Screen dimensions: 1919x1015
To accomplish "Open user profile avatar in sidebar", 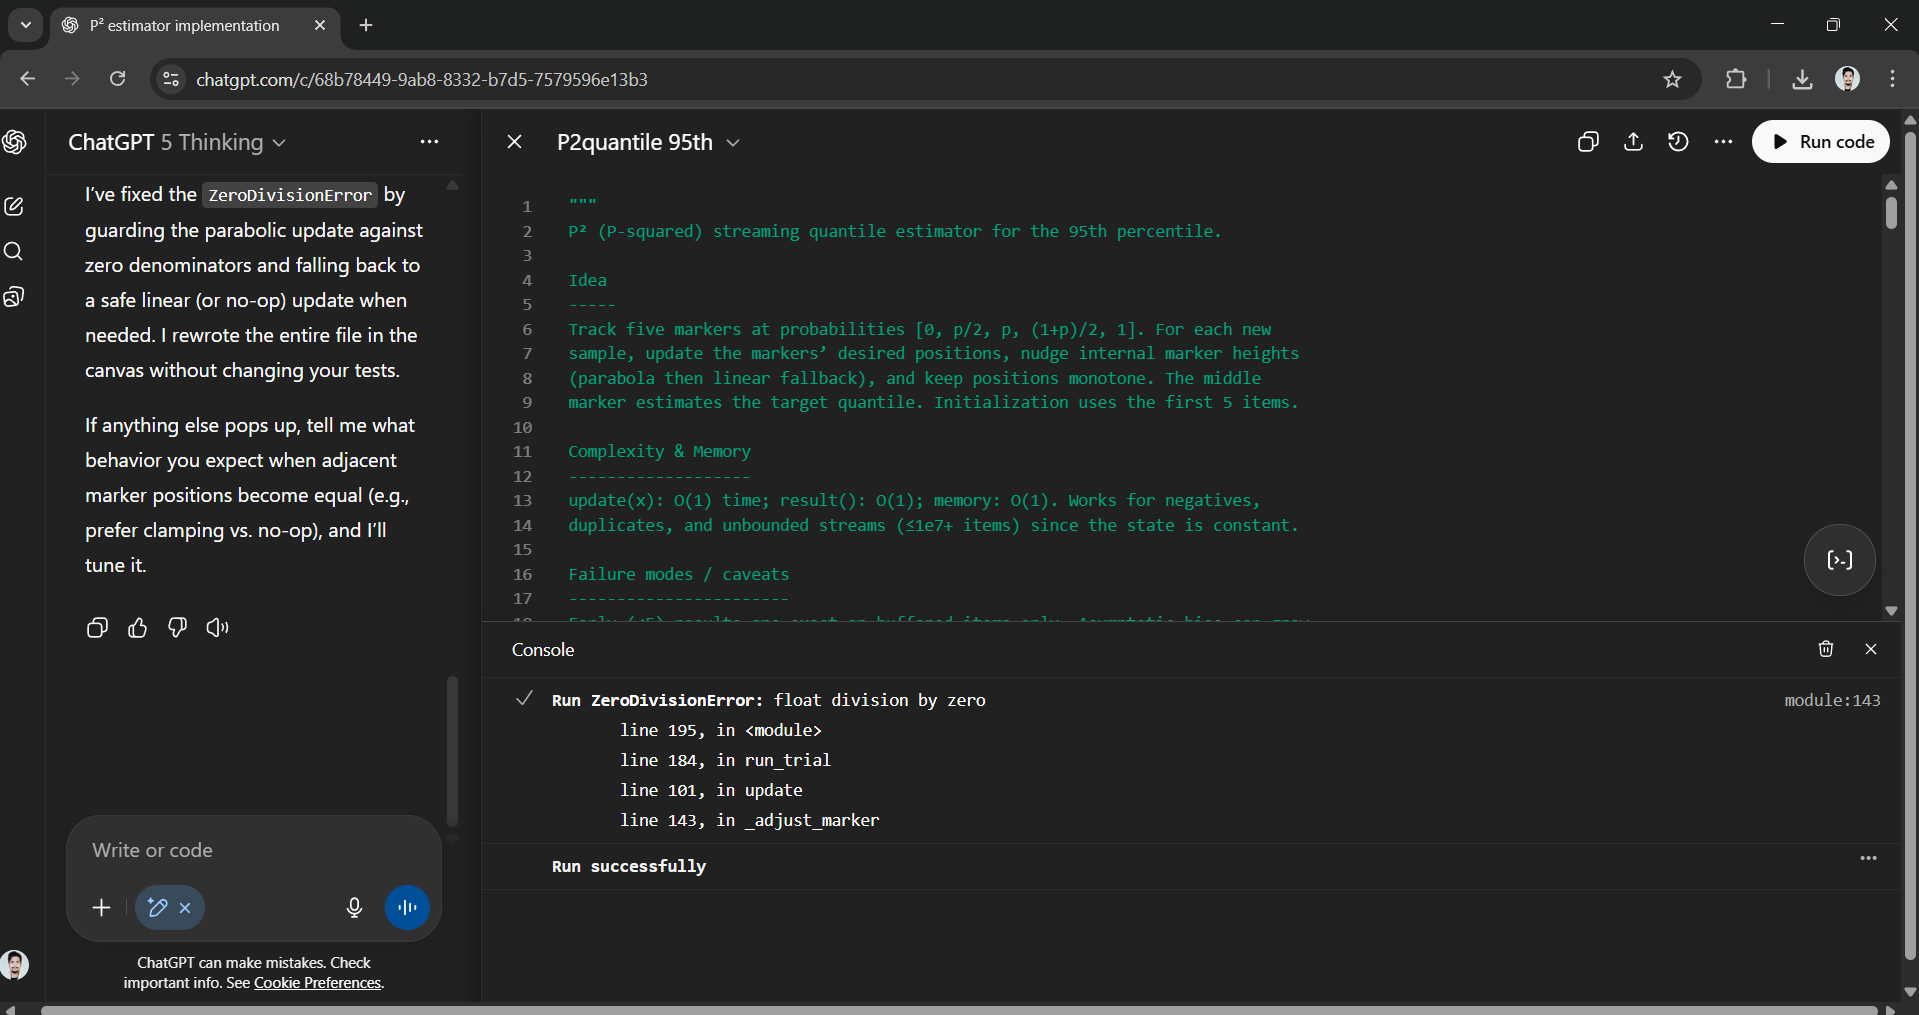I will coord(15,965).
